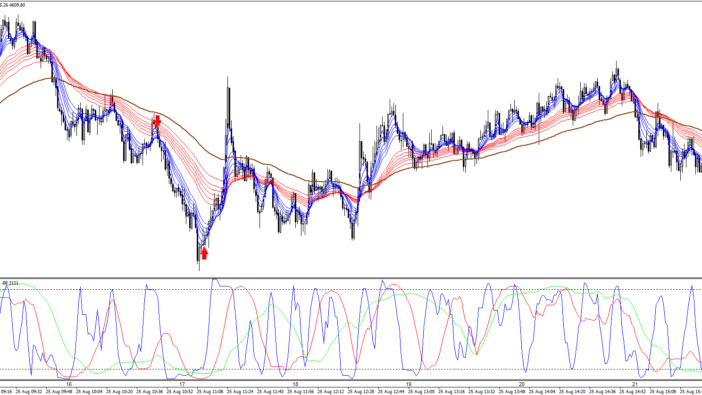The height and width of the screenshot is (395, 702).
Task: Select the 25 Aug 12:44 time label
Action: point(391,391)
